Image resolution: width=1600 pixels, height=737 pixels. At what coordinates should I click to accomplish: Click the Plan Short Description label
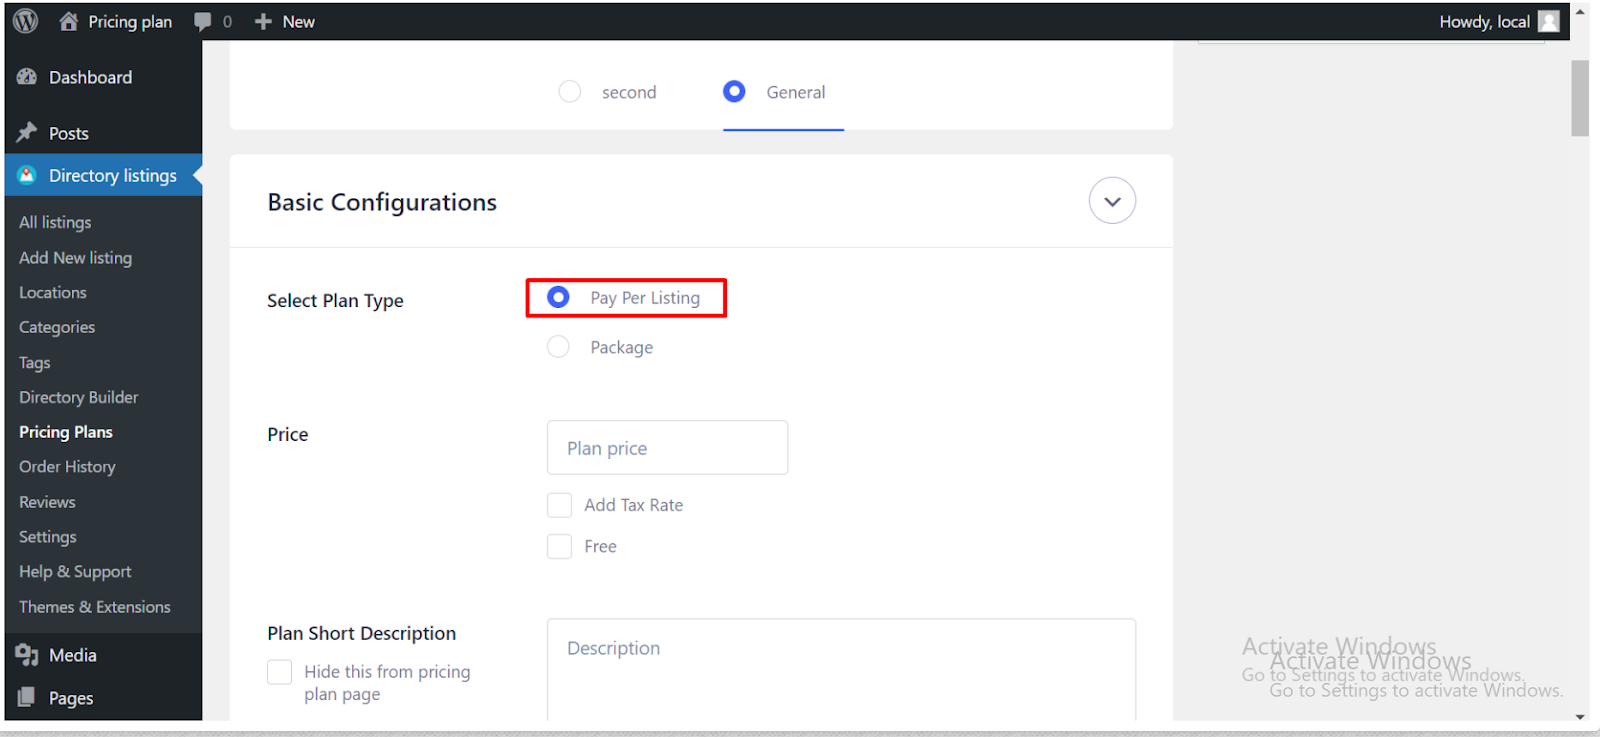point(361,633)
